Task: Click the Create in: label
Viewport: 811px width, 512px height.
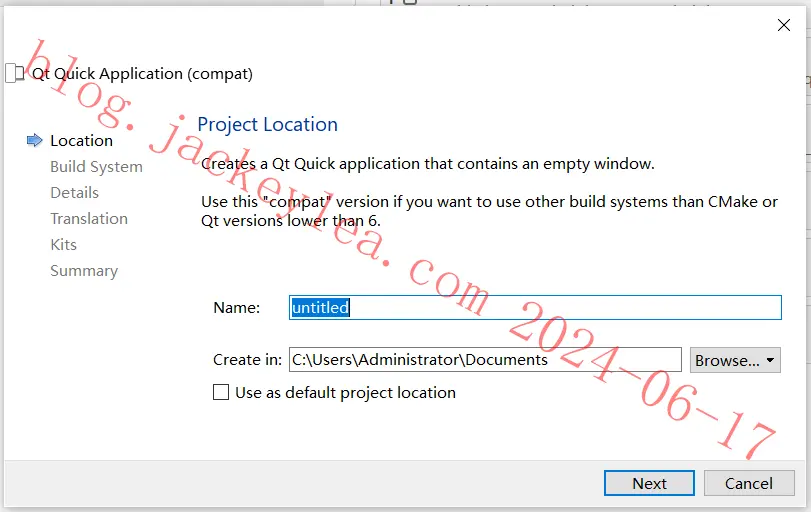Action: [x=248, y=359]
